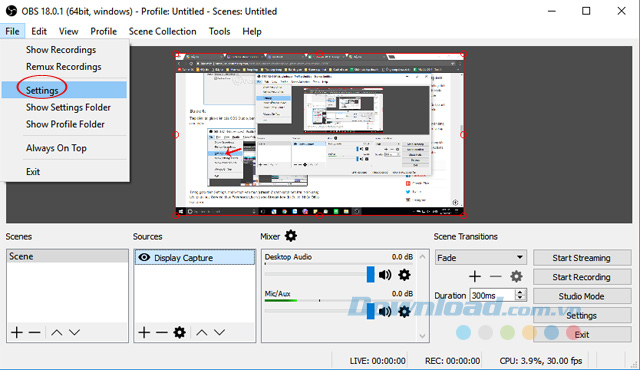Image resolution: width=640 pixels, height=370 pixels.
Task: Choose Remux Recordings menu entry
Action: tap(64, 66)
